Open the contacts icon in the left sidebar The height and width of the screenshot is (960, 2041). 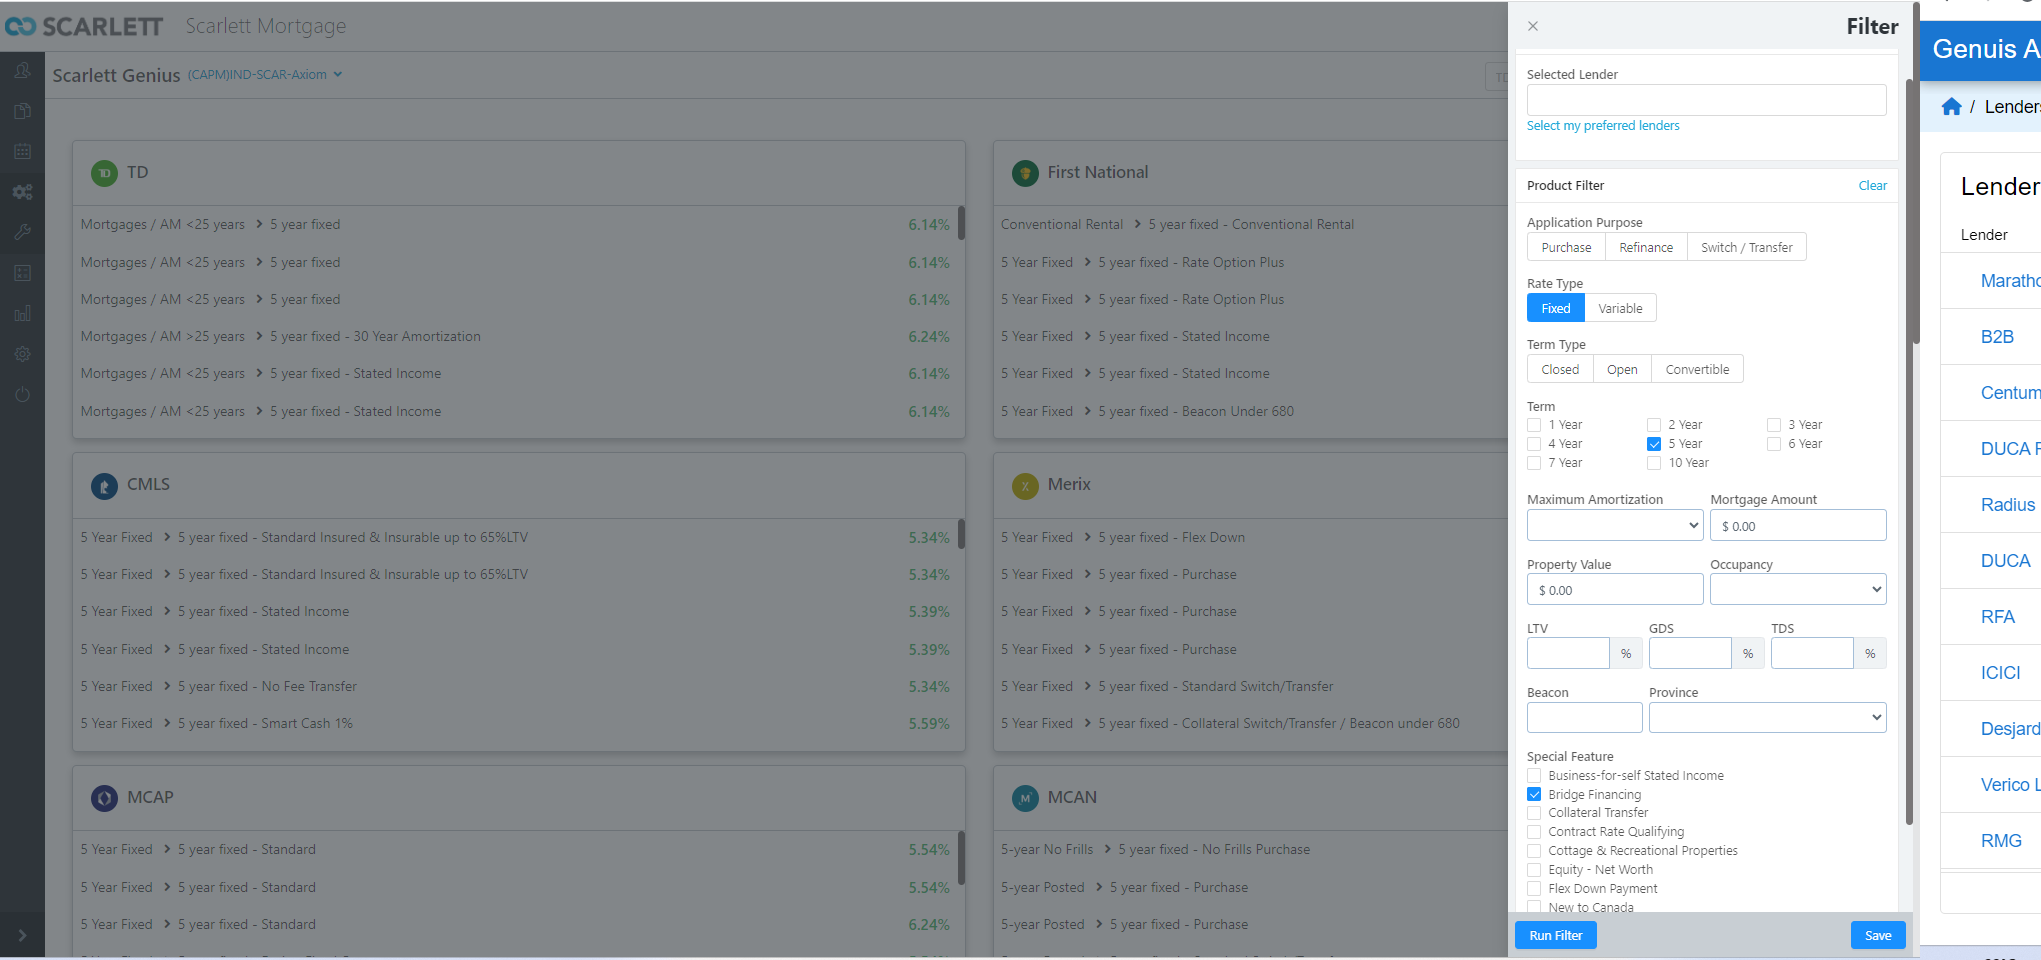pos(22,71)
